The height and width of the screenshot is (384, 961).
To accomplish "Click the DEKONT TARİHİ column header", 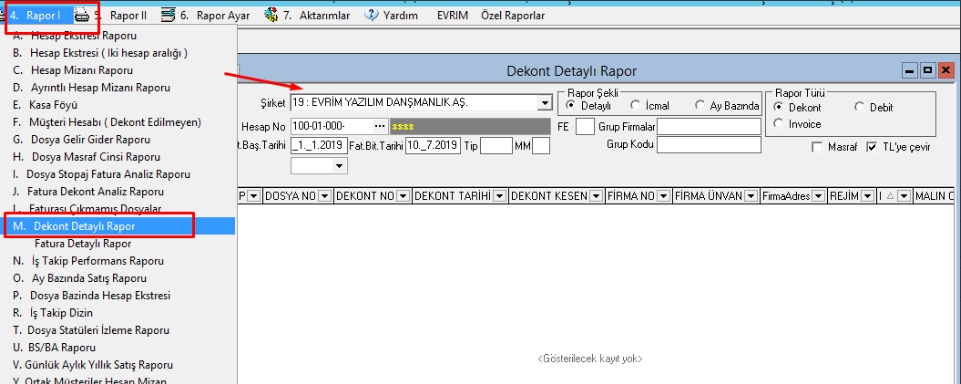I will [460, 196].
